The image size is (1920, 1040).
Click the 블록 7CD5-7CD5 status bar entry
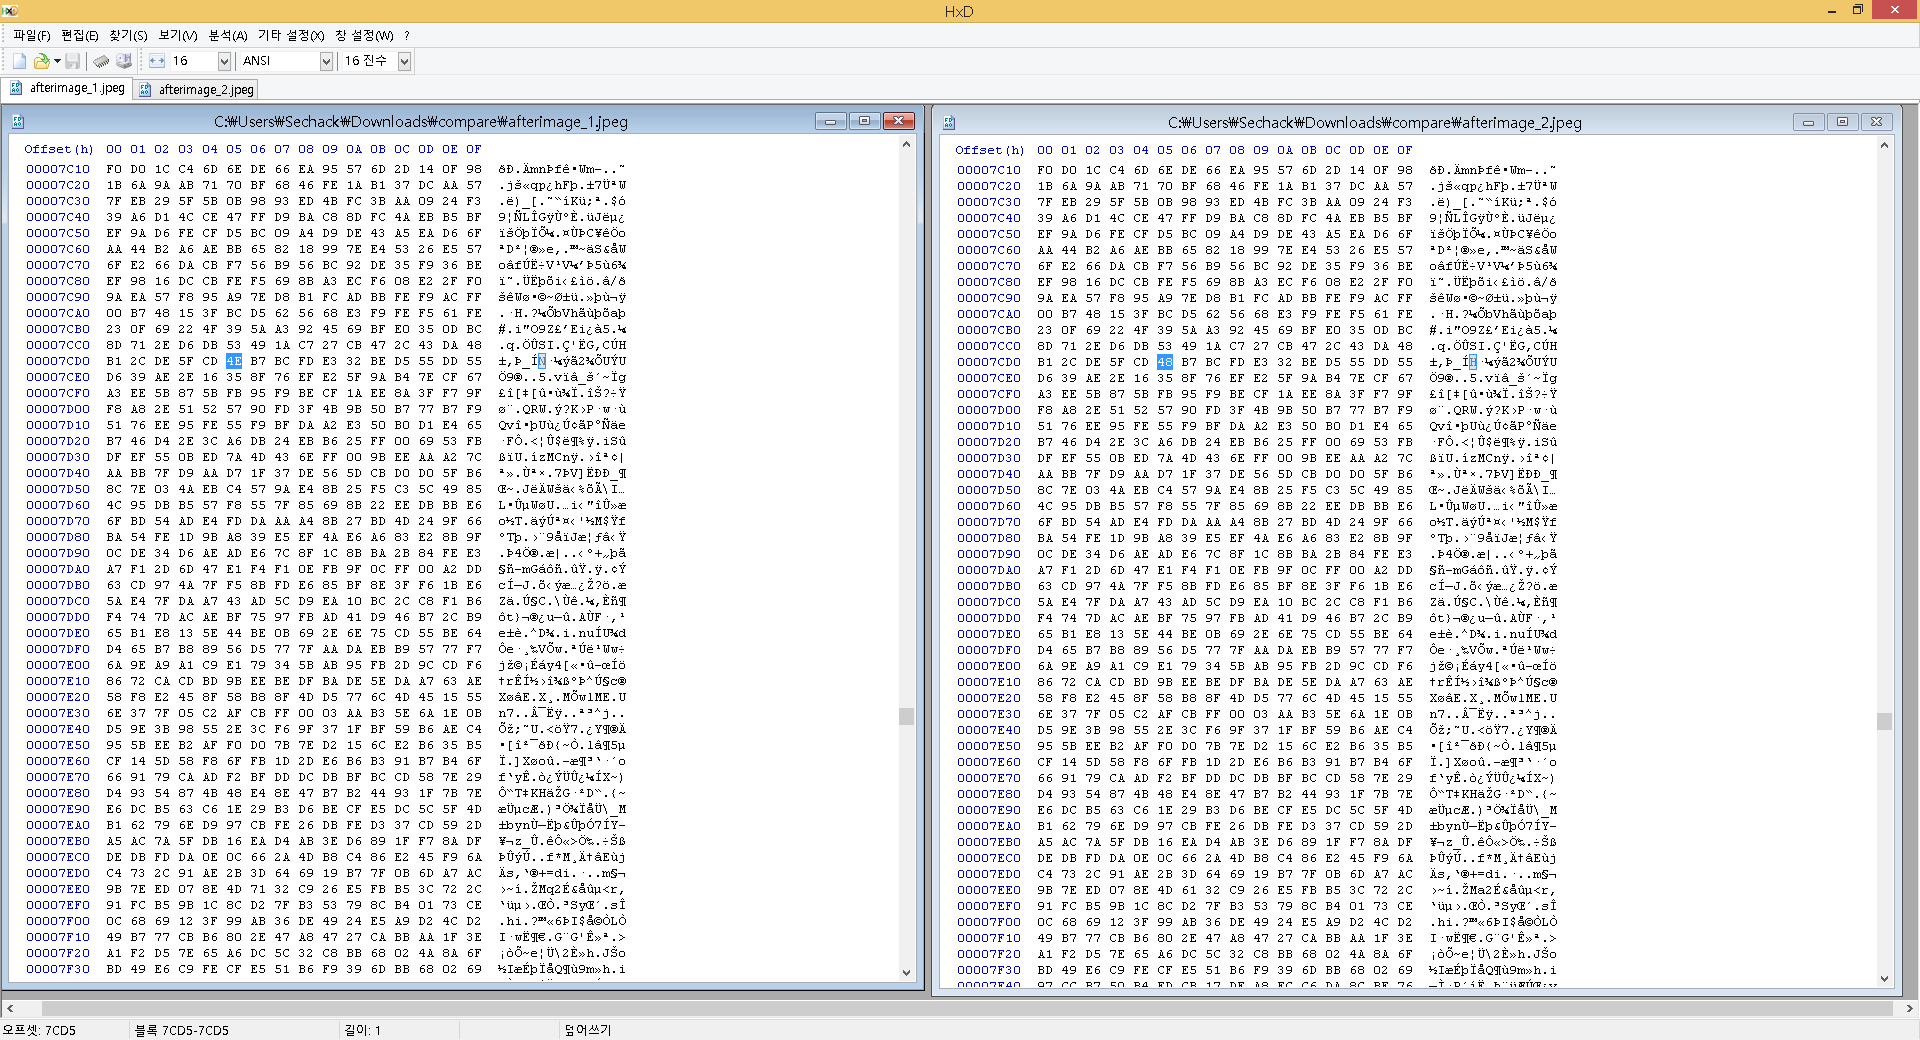pos(181,1030)
